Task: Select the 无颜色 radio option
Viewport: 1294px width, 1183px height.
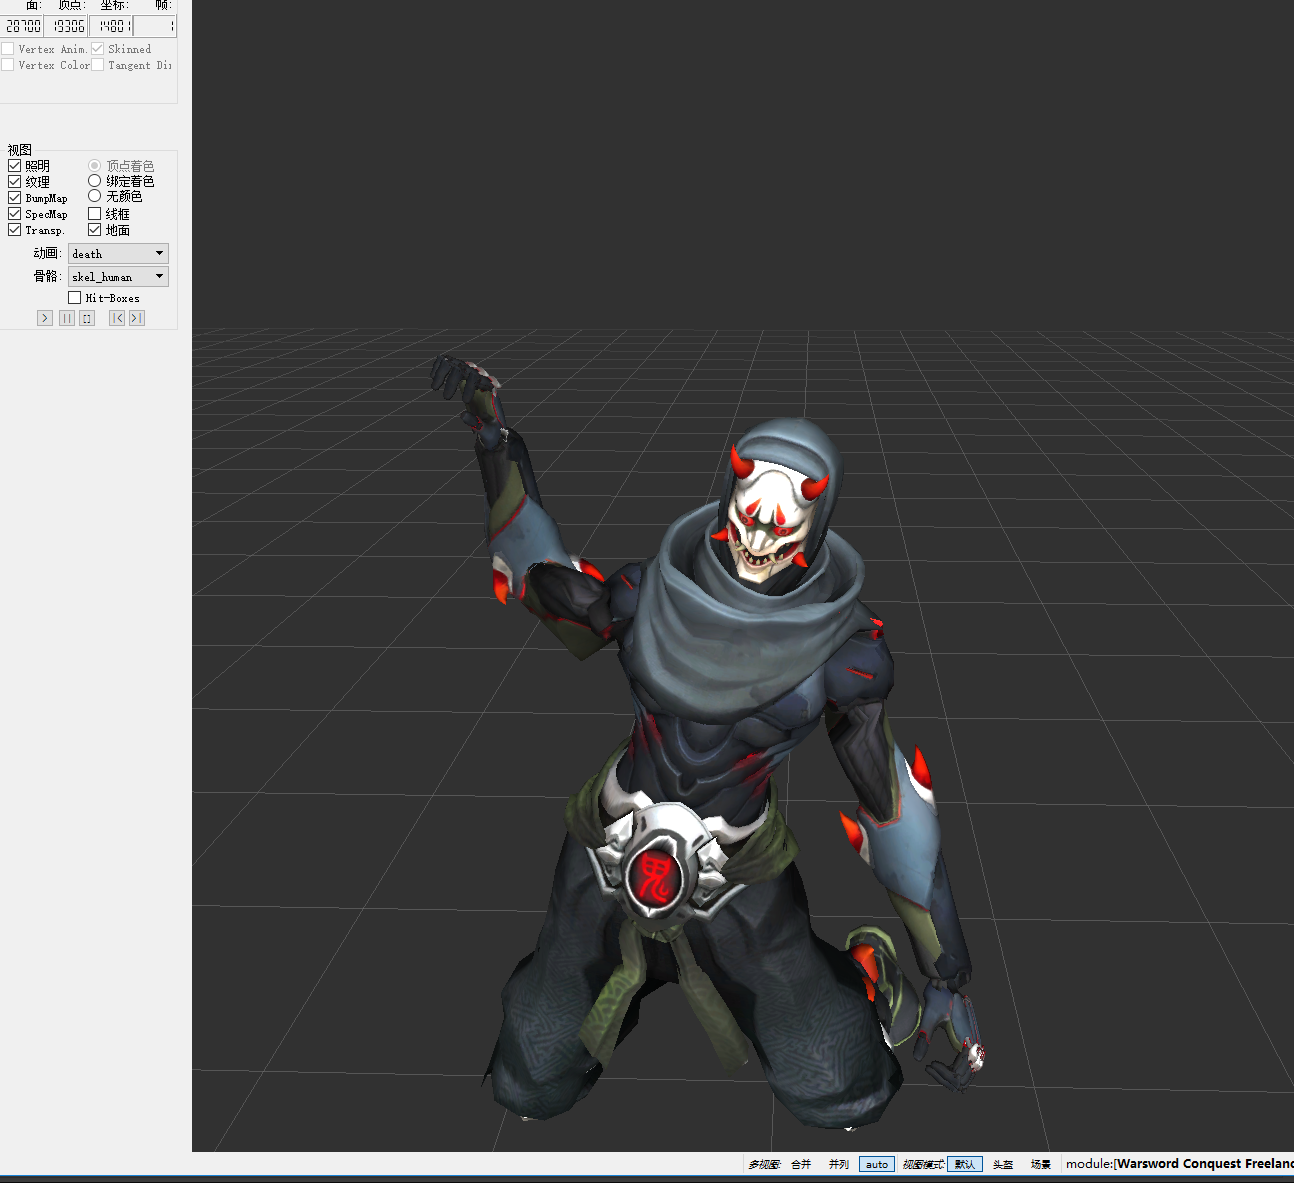Action: coord(95,196)
